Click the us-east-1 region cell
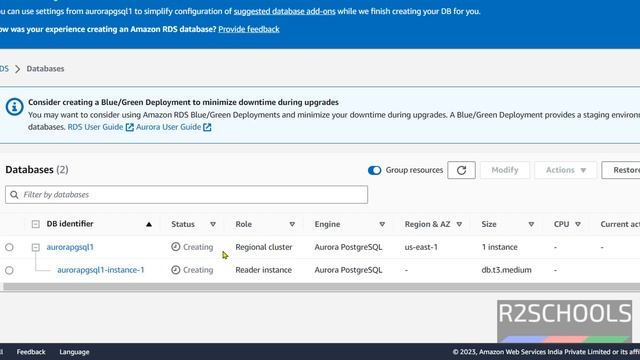The width and height of the screenshot is (640, 360). click(421, 247)
